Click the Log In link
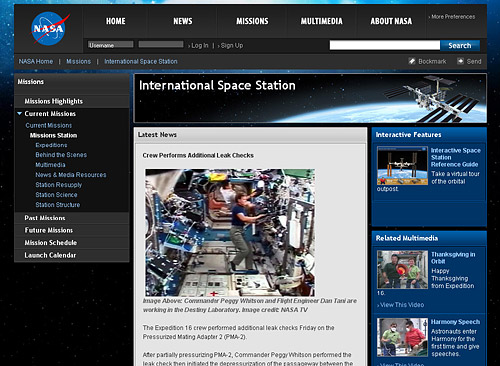 pyautogui.click(x=199, y=46)
